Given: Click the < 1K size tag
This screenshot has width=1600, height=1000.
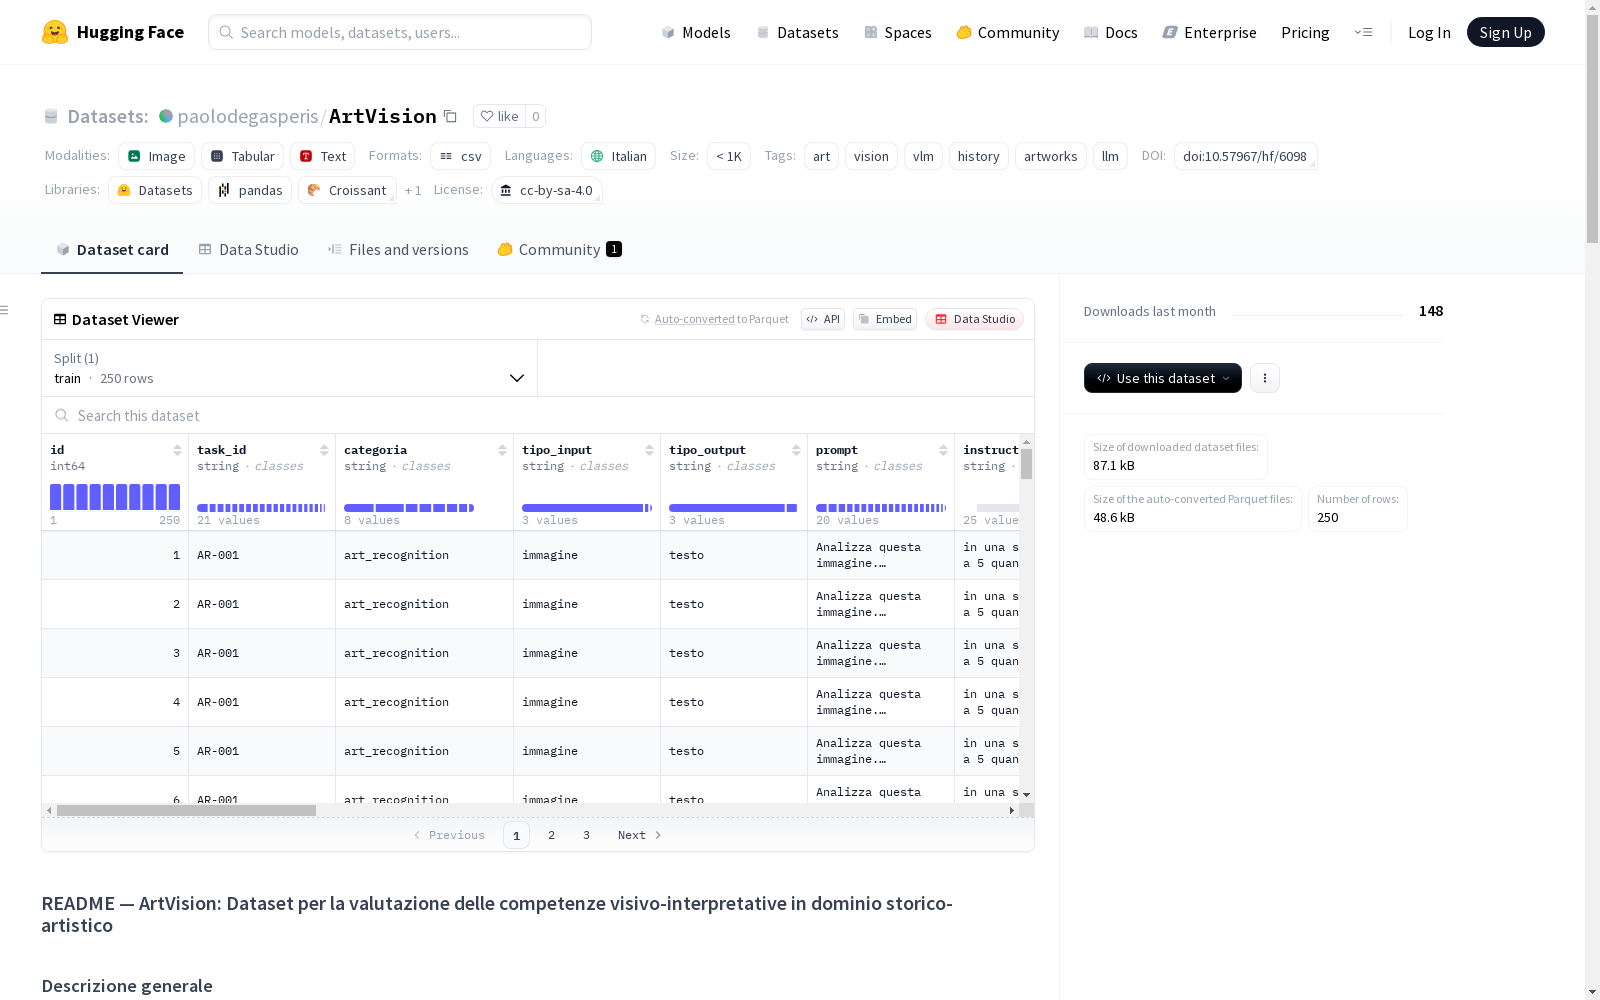Looking at the screenshot, I should 729,156.
